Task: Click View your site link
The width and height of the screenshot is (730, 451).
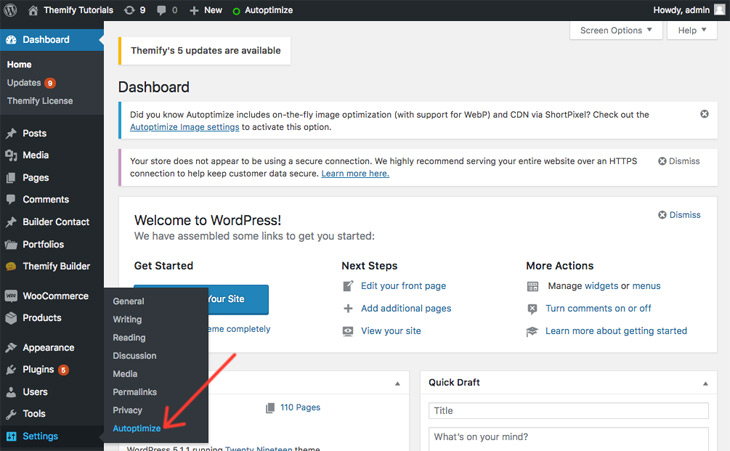Action: [391, 331]
